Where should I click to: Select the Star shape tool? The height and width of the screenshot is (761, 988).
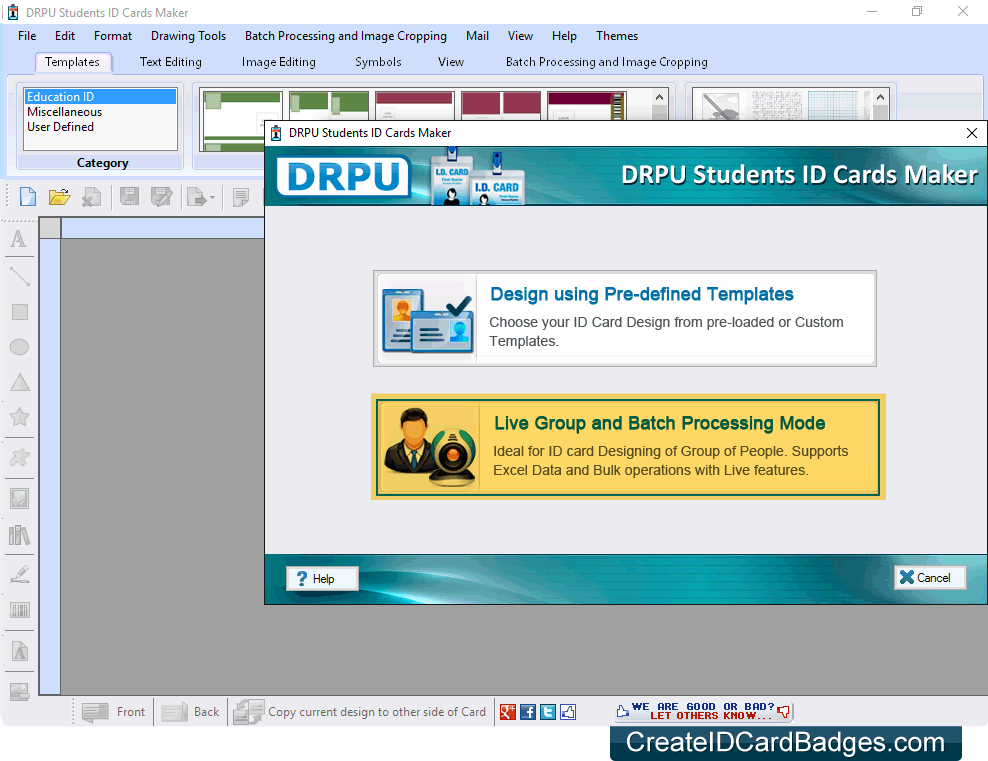(x=20, y=417)
